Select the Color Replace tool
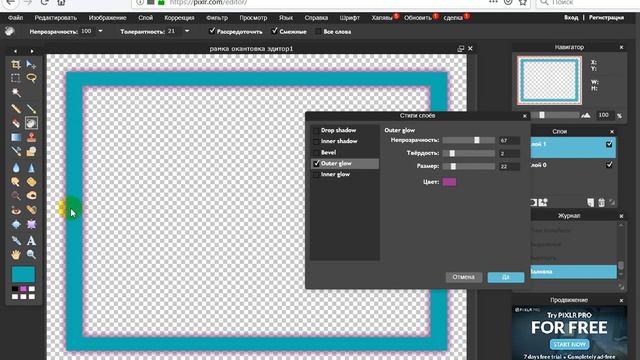The height and width of the screenshot is (360, 640). (16, 151)
